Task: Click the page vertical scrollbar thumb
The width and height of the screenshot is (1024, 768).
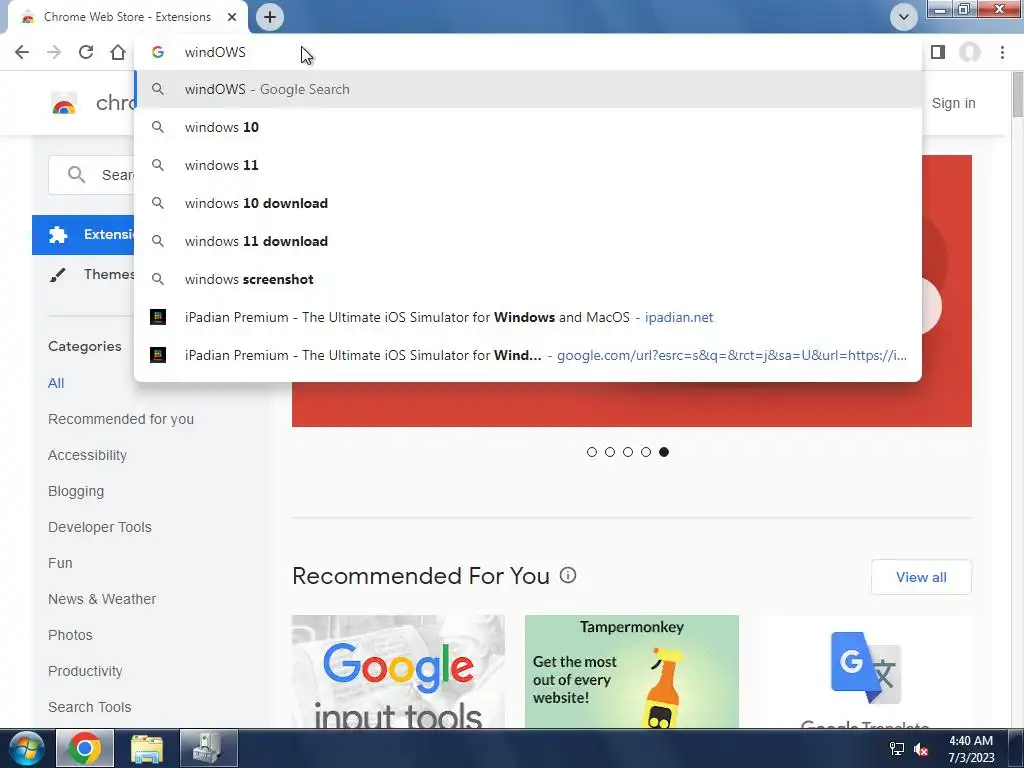Action: [x=1017, y=96]
